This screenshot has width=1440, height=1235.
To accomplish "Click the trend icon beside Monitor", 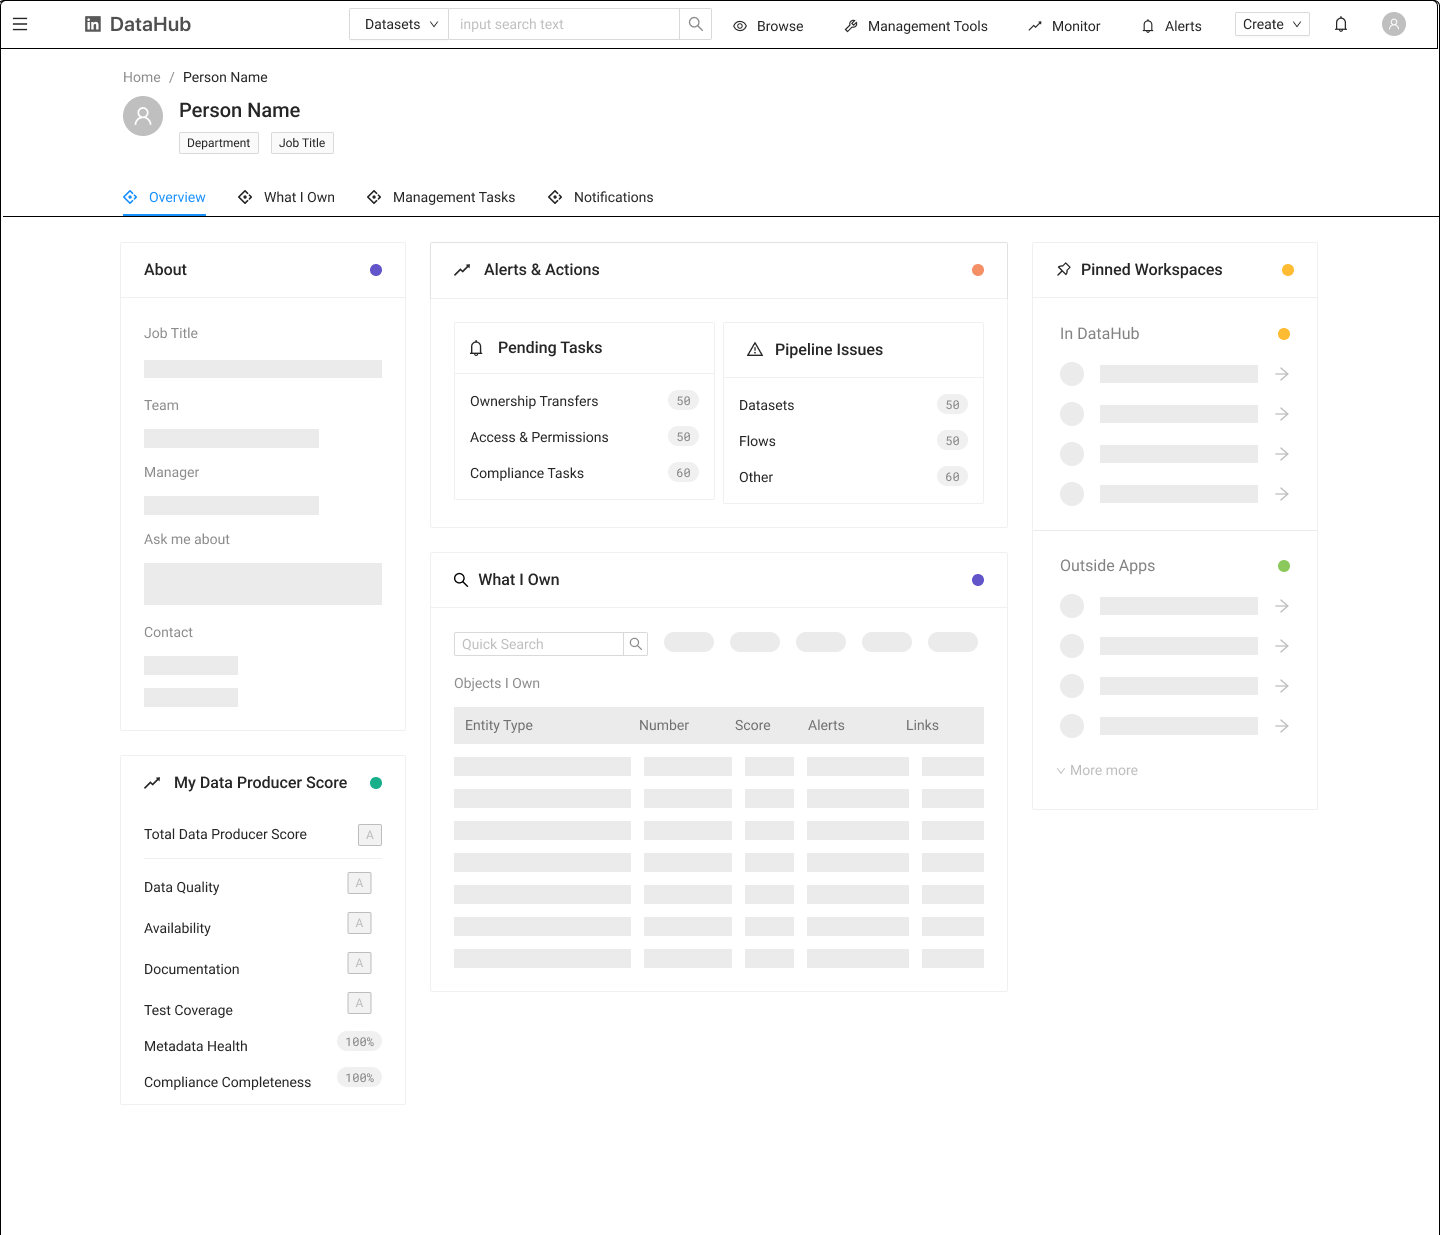I will click(x=1035, y=26).
